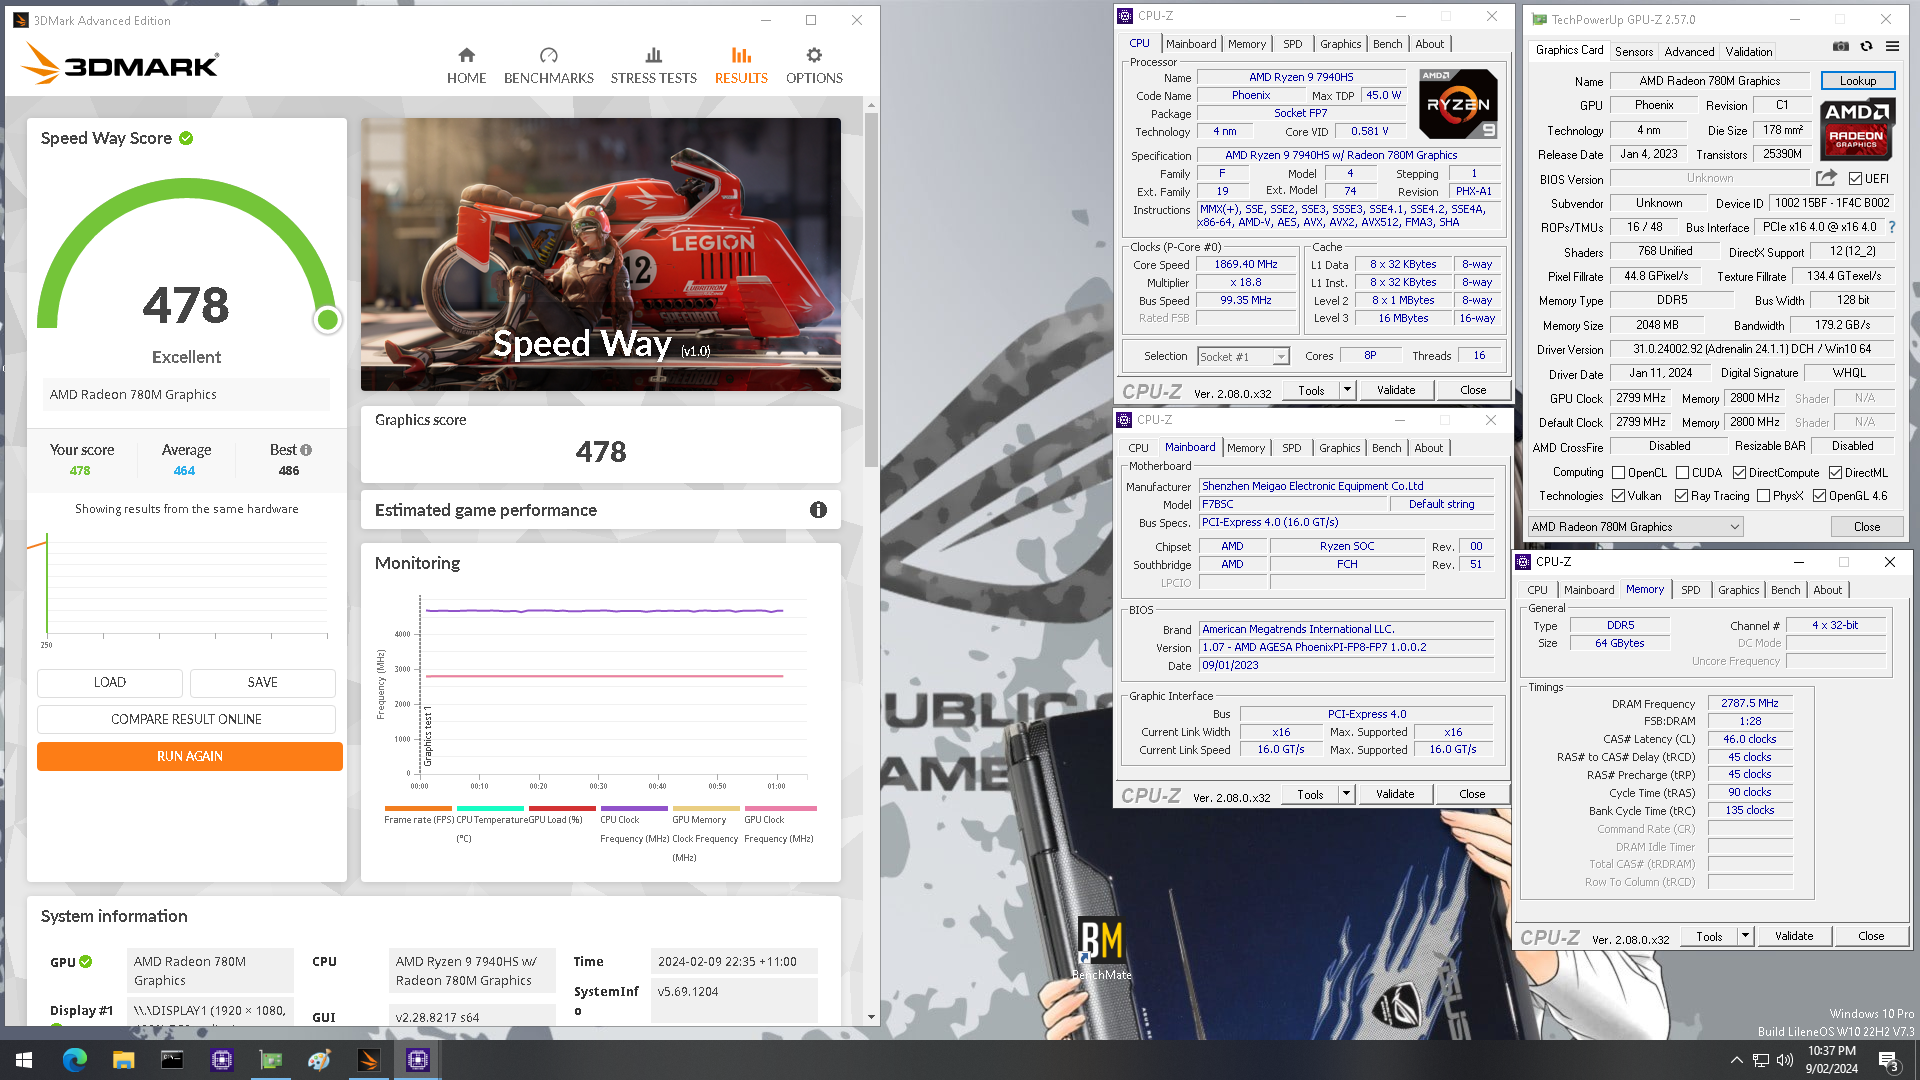Open STRESS TESTS chart icon
The width and height of the screenshot is (1920, 1080).
[x=653, y=55]
